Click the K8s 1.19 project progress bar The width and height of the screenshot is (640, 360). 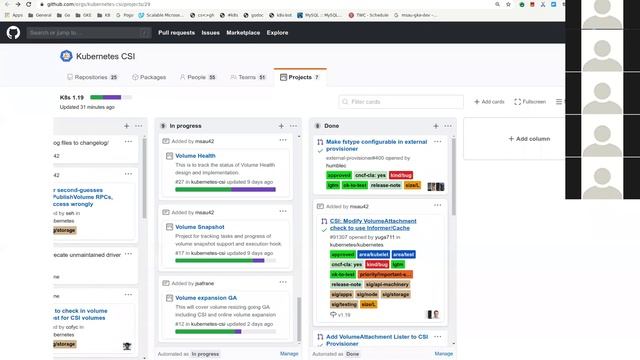coord(111,97)
